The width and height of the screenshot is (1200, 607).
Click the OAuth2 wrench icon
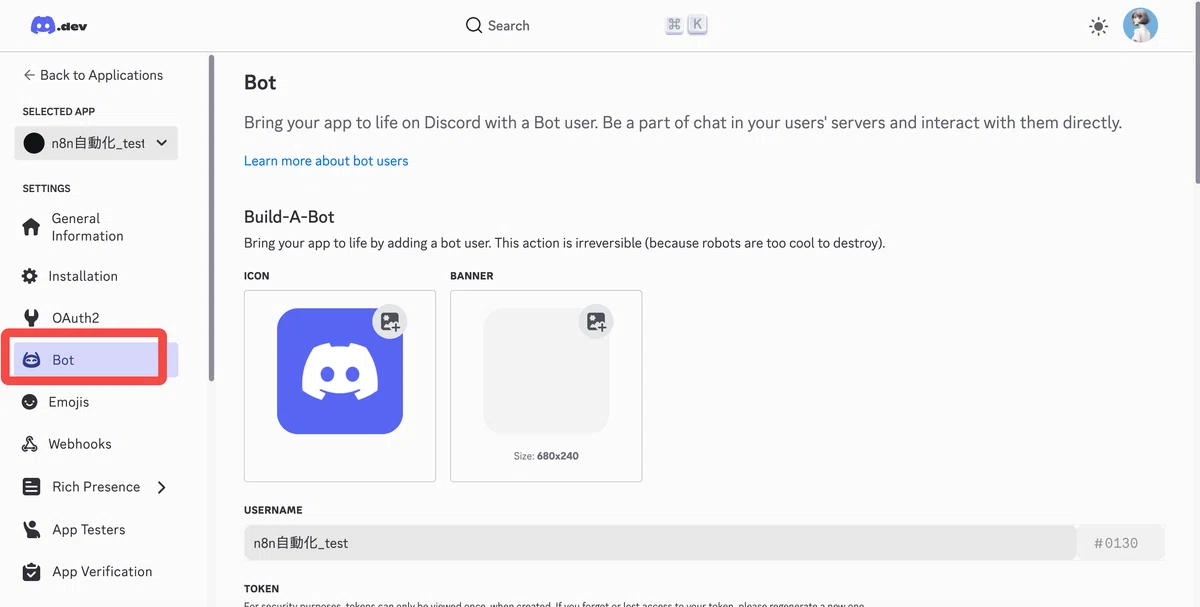32,318
